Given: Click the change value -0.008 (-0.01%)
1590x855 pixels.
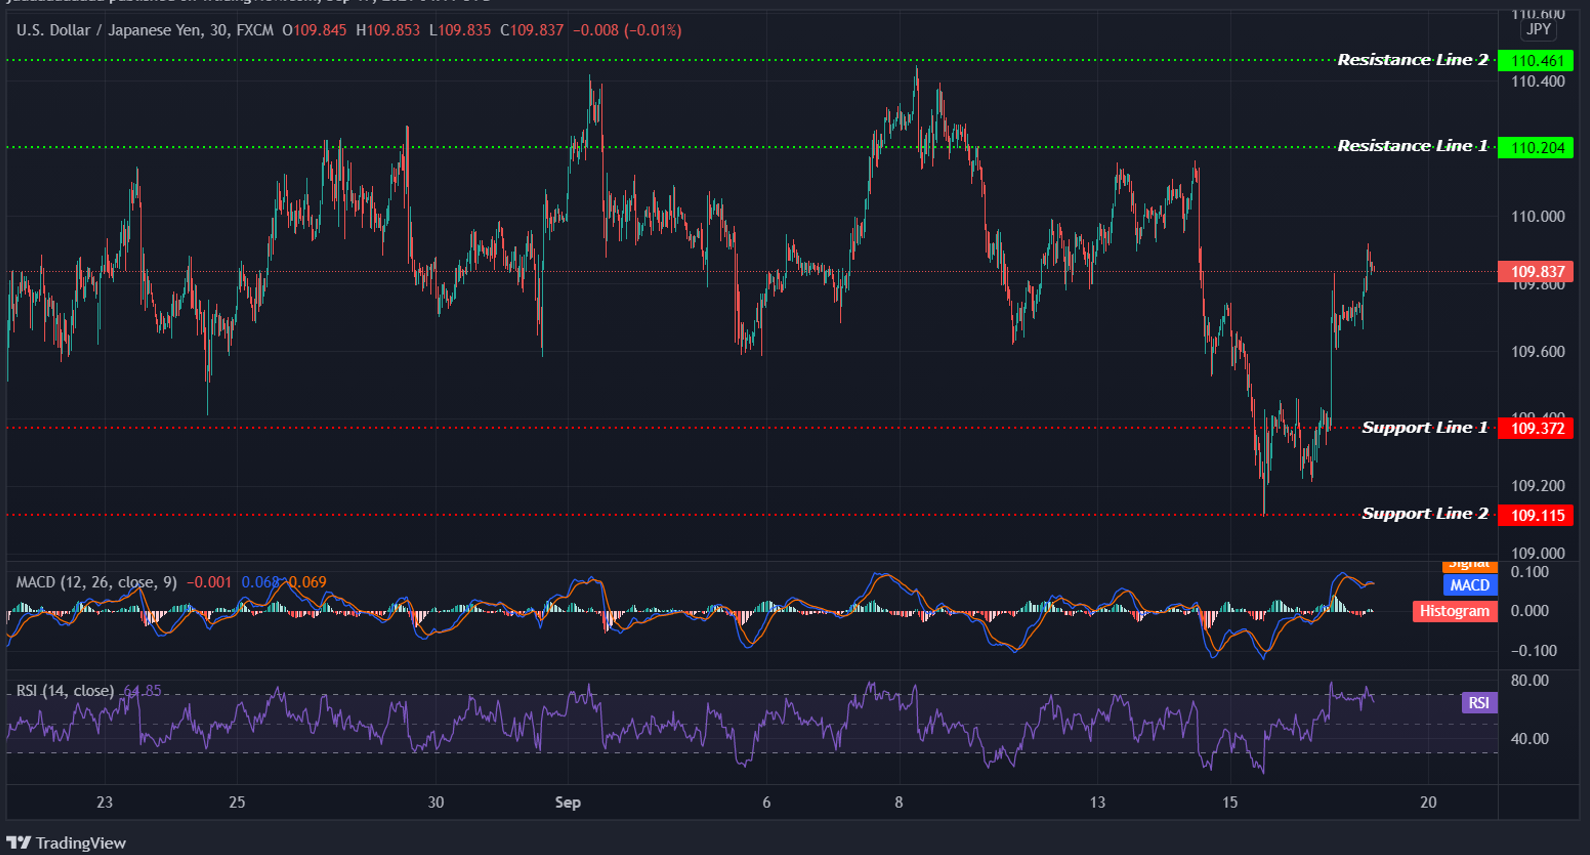Looking at the screenshot, I should tap(627, 30).
